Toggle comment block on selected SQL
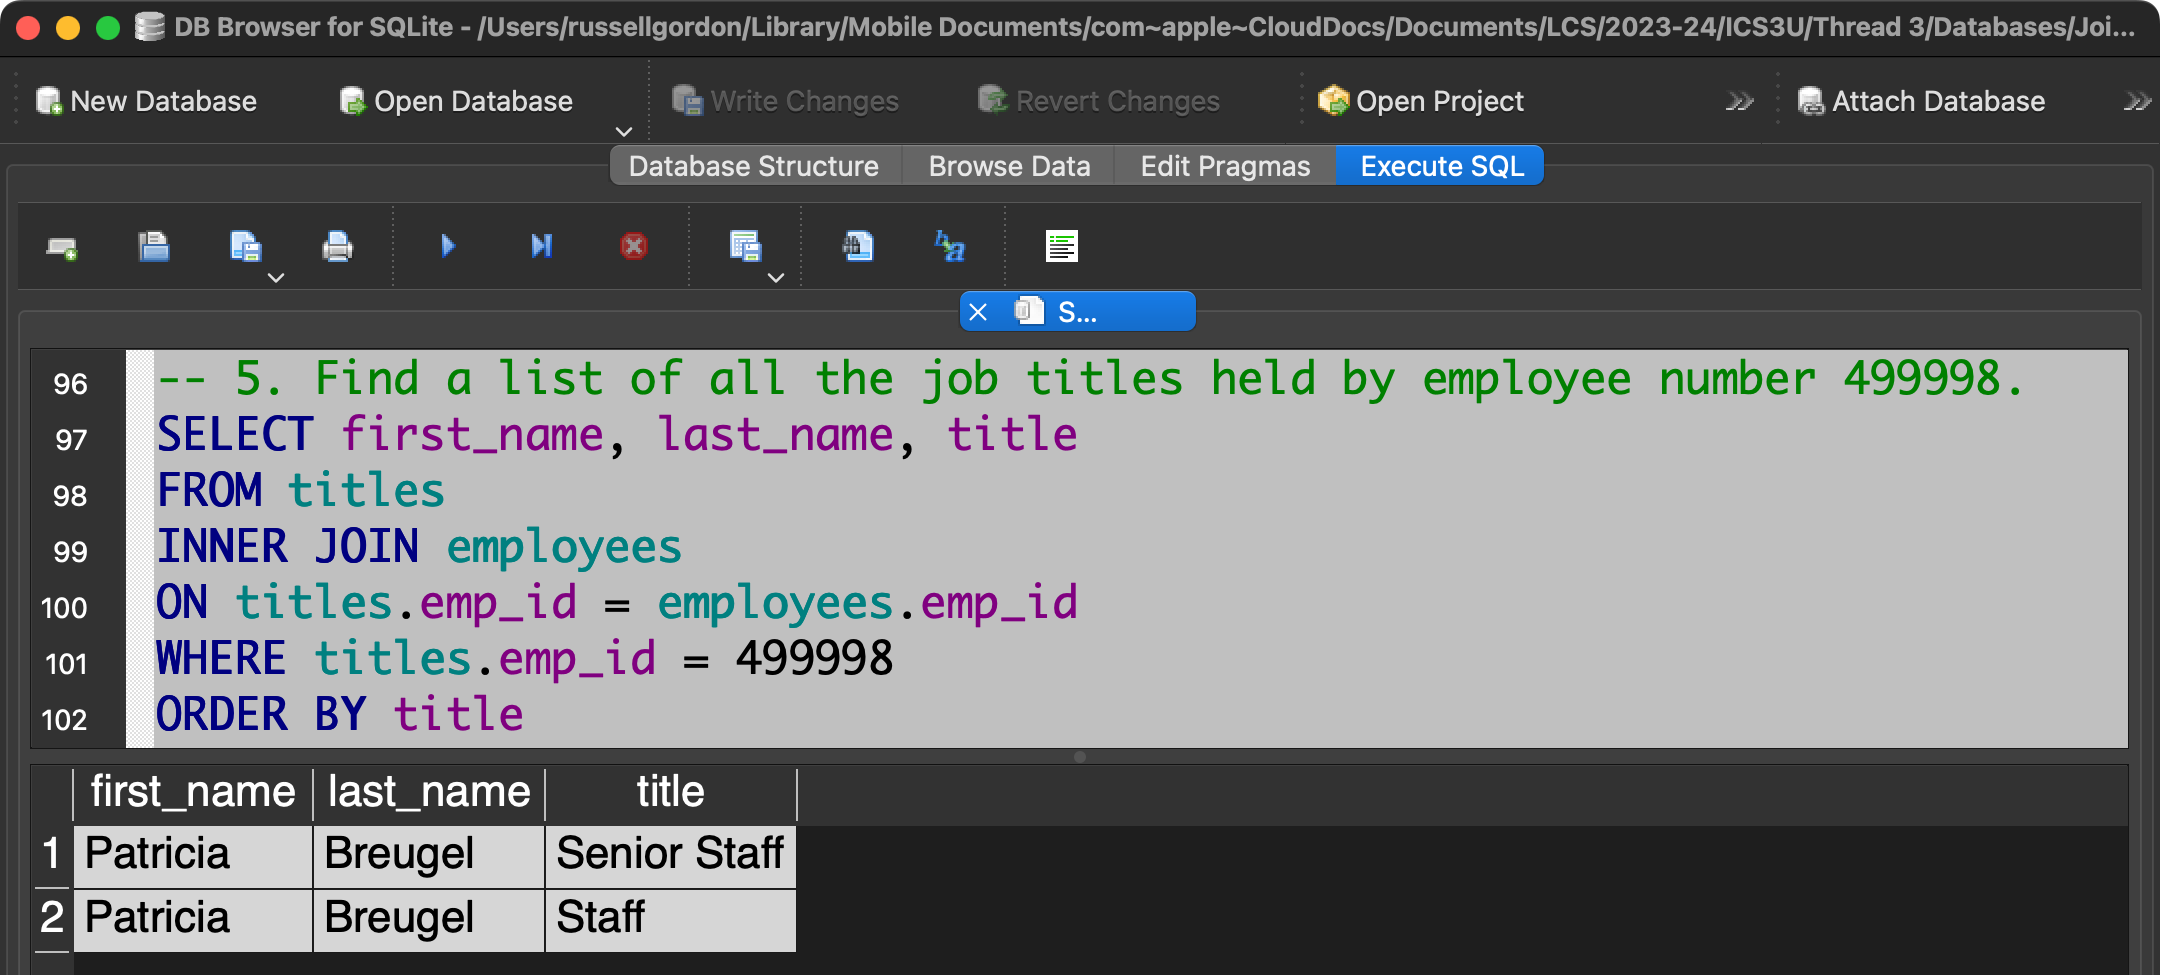 click(1061, 246)
